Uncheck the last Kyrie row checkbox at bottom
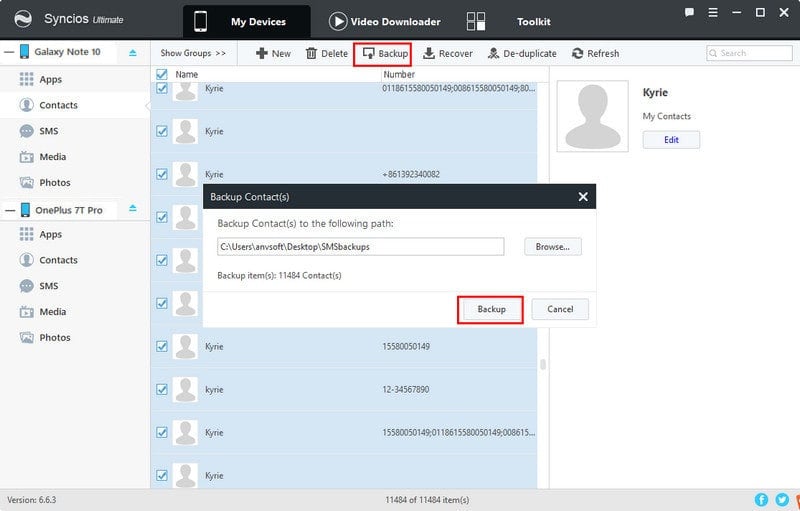The width and height of the screenshot is (800, 511). 162,475
